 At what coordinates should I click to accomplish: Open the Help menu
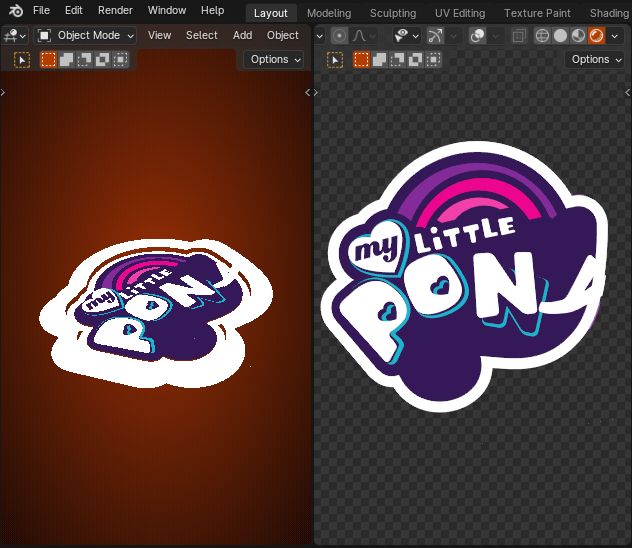coord(212,10)
